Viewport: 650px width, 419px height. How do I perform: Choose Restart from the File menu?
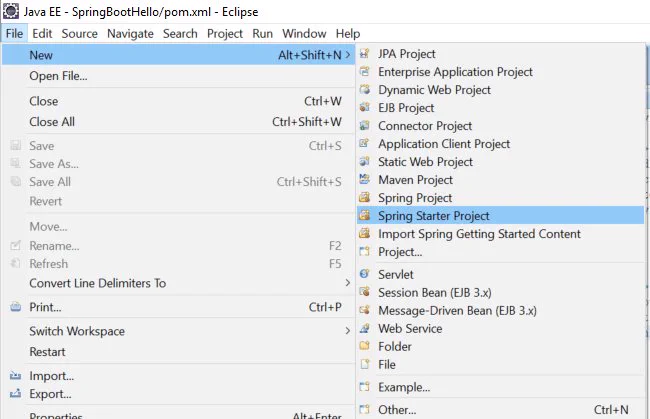178,352
